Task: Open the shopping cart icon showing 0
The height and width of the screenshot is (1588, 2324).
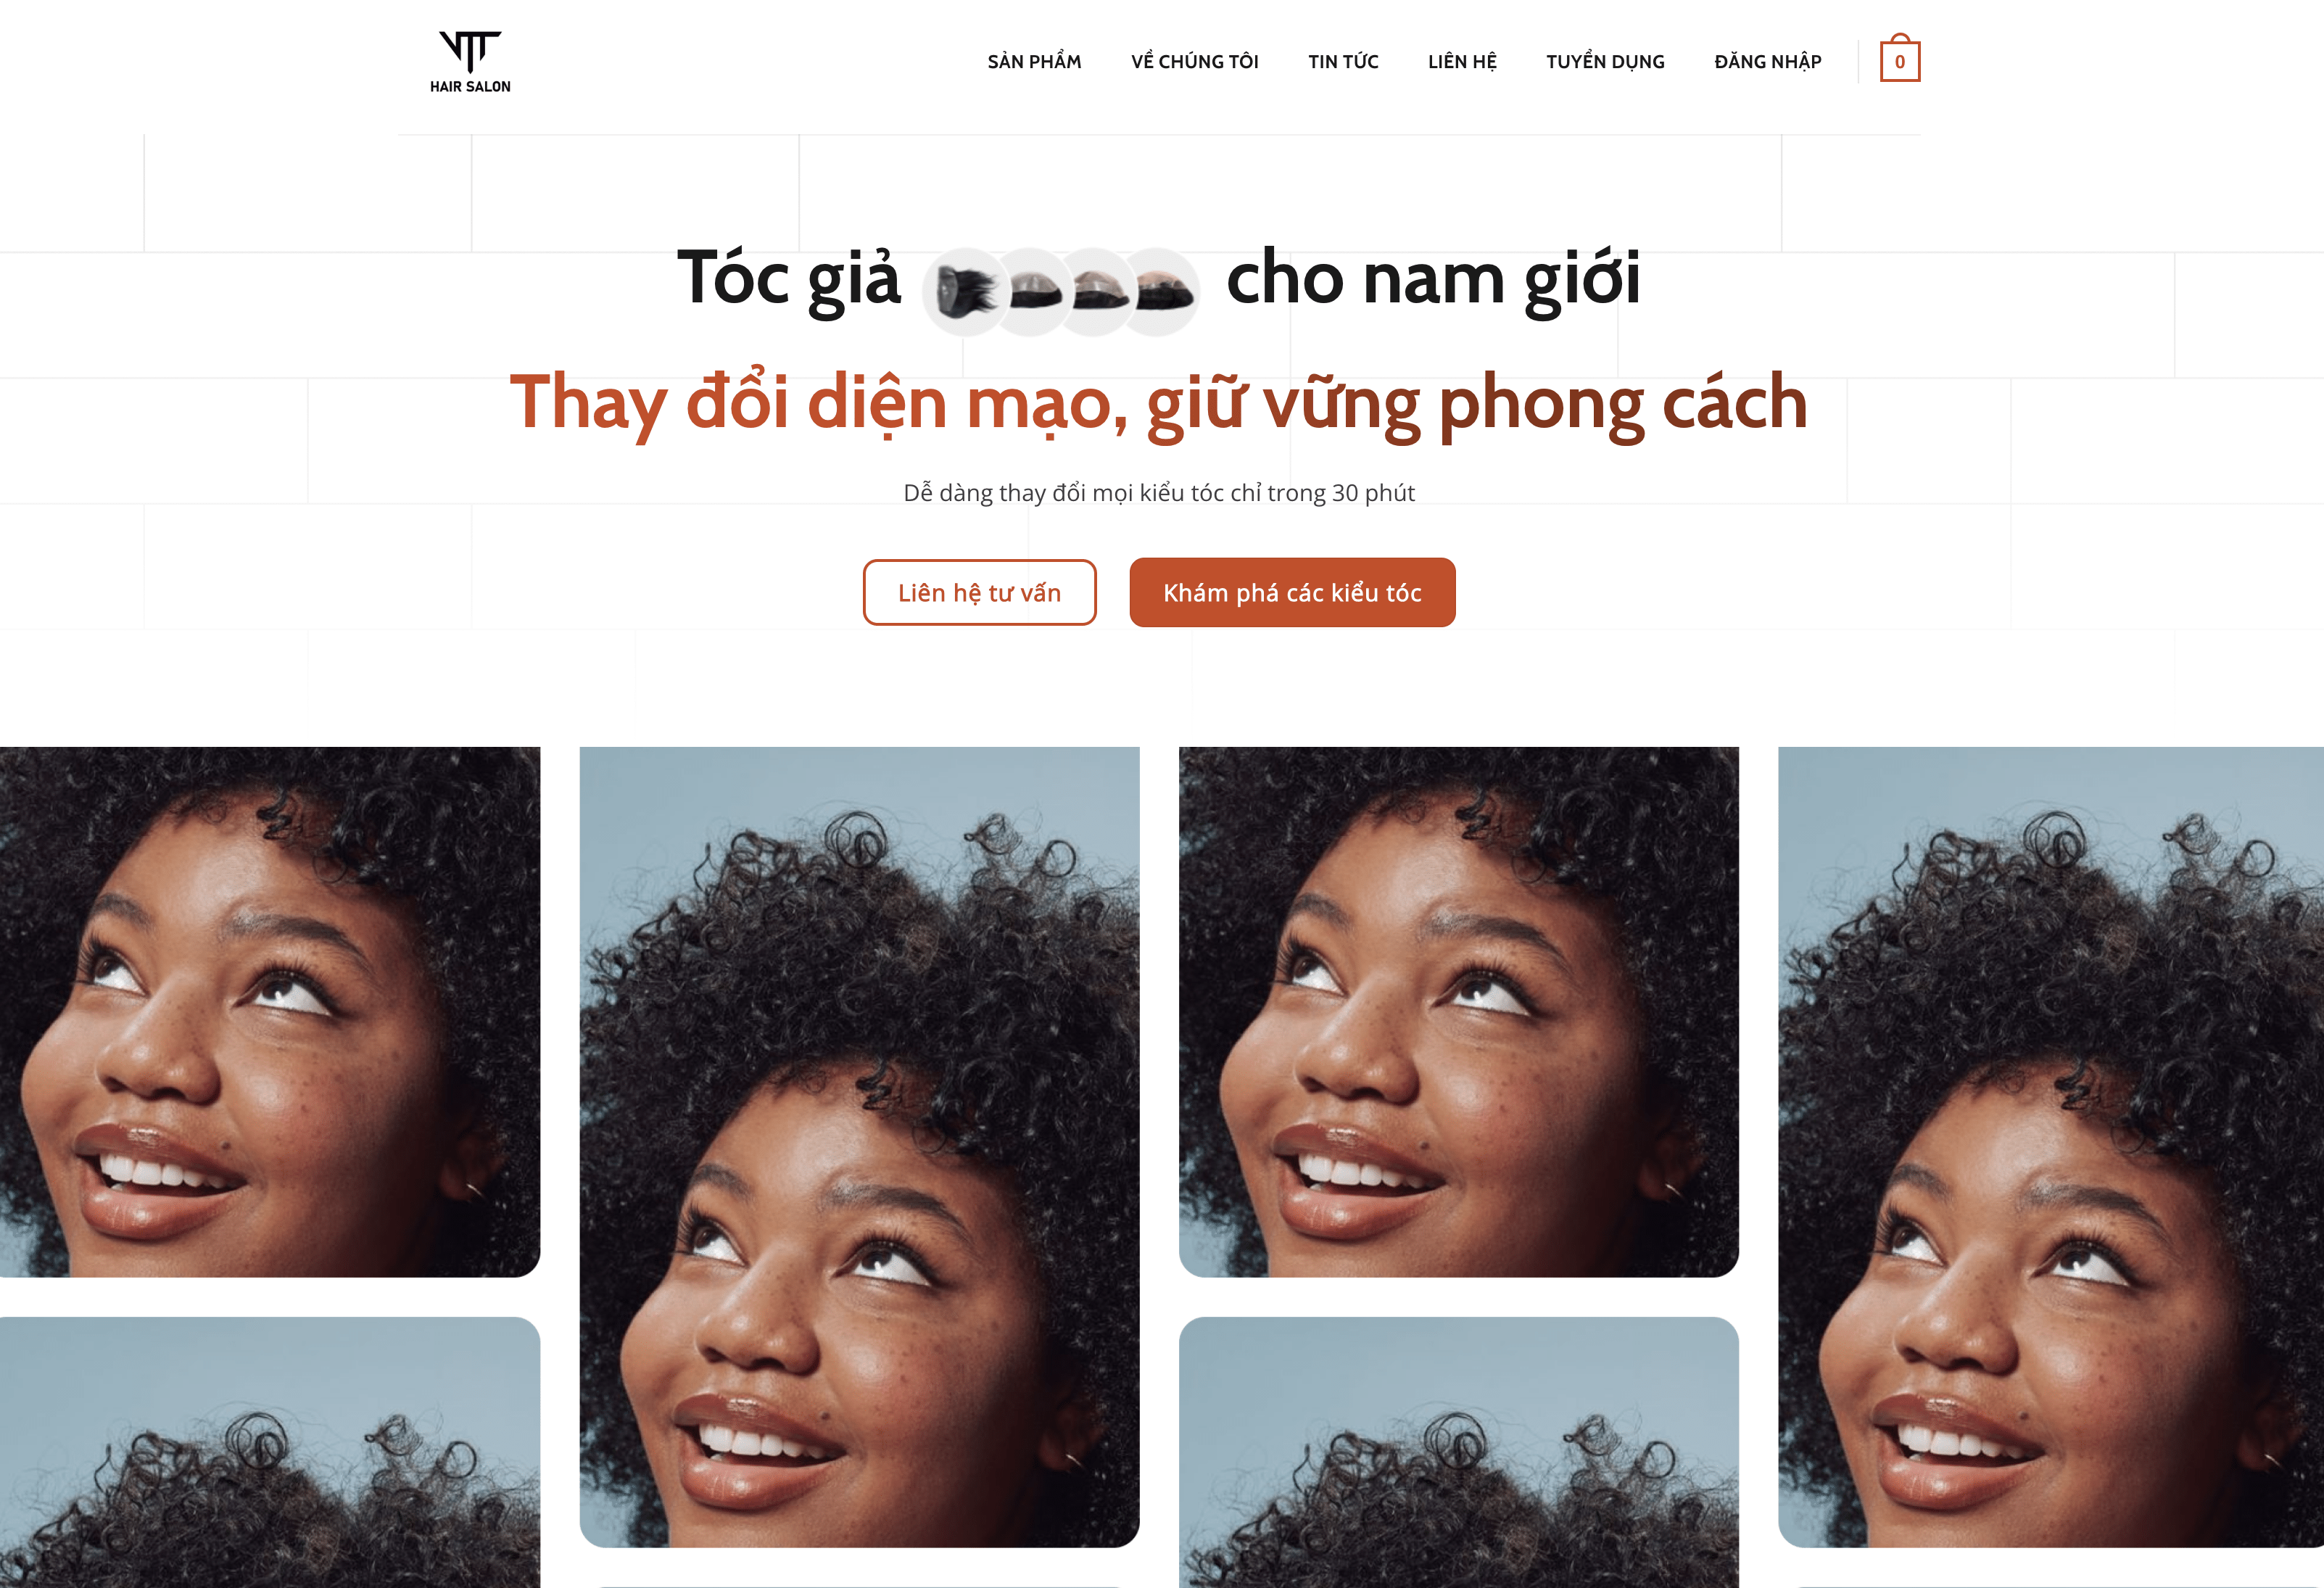Action: click(x=1899, y=59)
